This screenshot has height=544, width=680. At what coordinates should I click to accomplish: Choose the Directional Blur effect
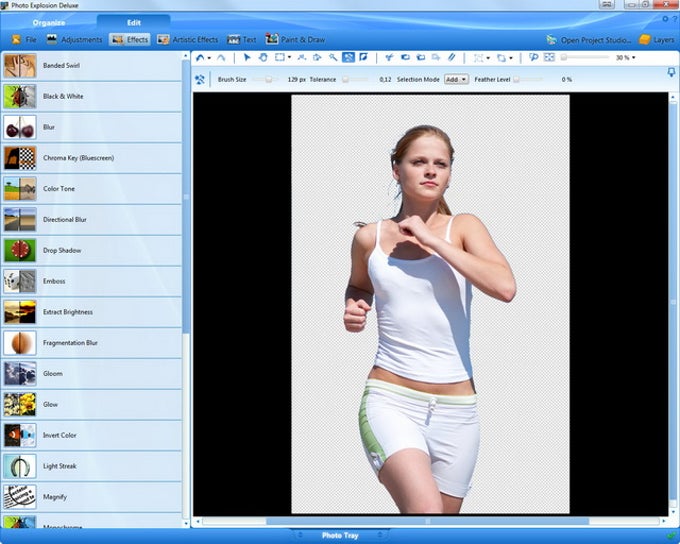[x=92, y=220]
